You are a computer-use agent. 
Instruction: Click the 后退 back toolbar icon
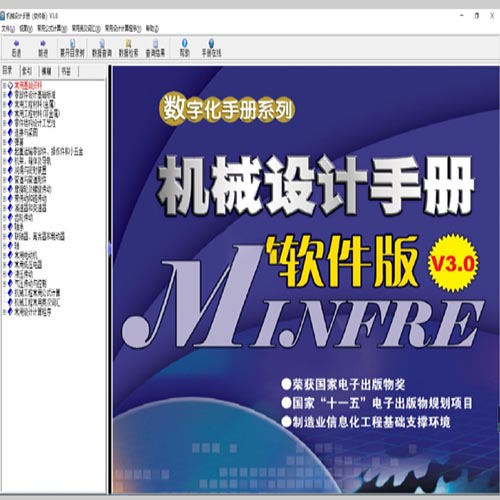(16, 48)
